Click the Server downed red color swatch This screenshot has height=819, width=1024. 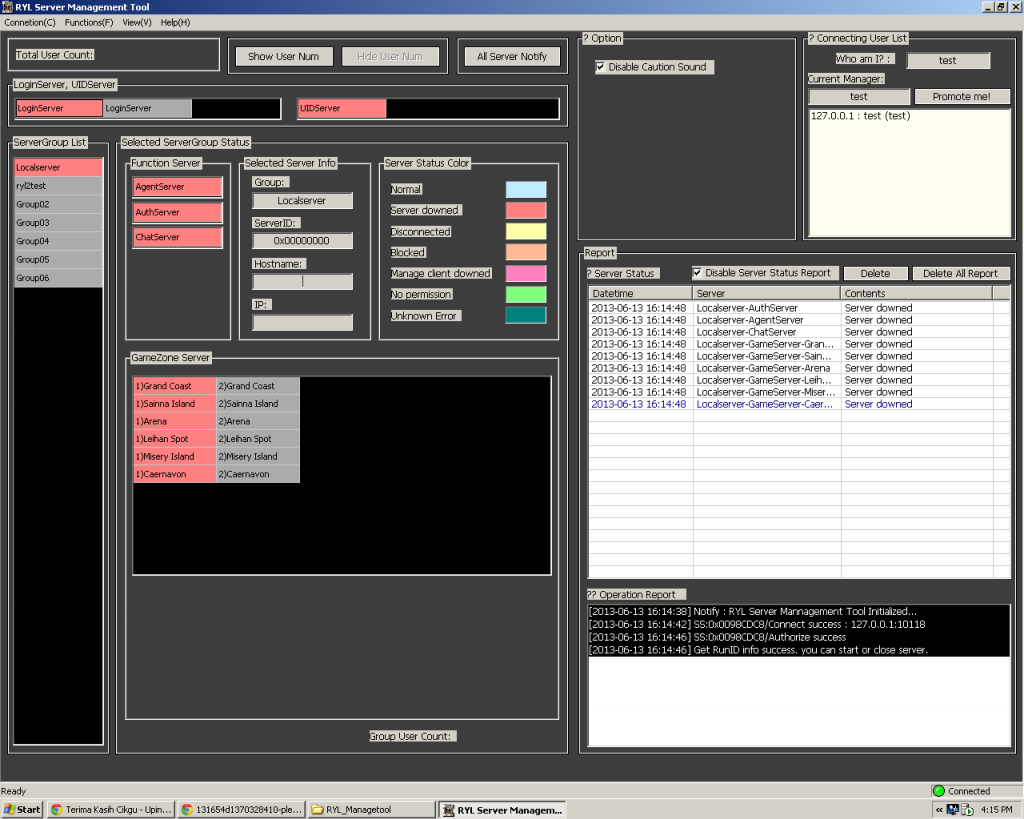(526, 211)
